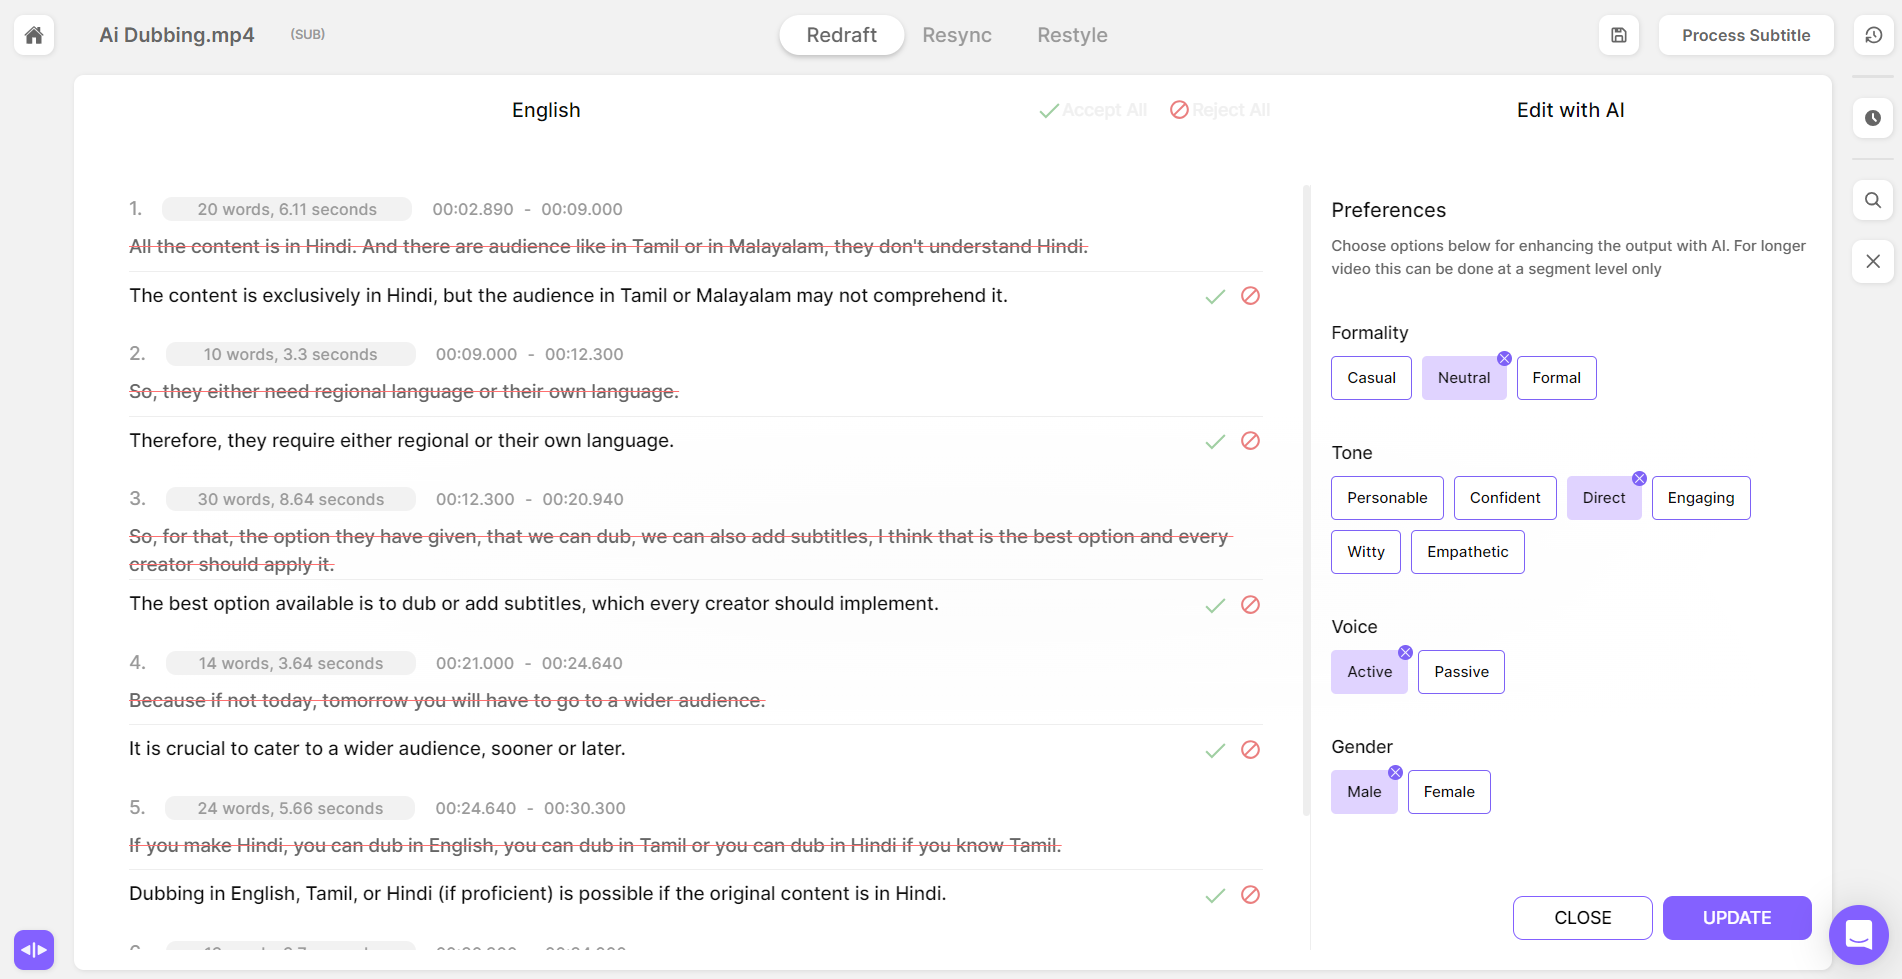Screen dimensions: 1902x979
Task: Click UPDATE to apply AI preferences
Action: pos(1737,917)
